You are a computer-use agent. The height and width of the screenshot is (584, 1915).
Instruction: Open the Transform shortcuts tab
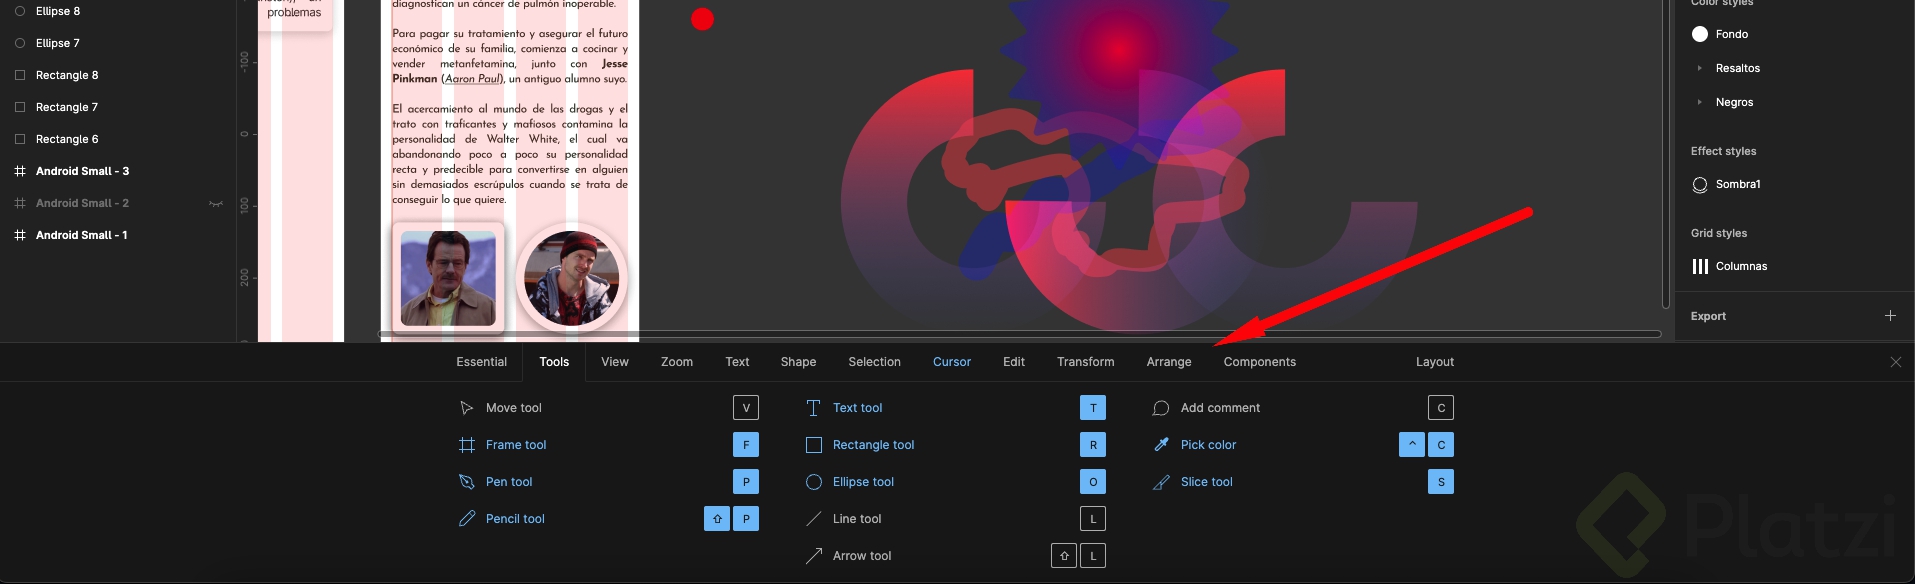click(x=1085, y=362)
